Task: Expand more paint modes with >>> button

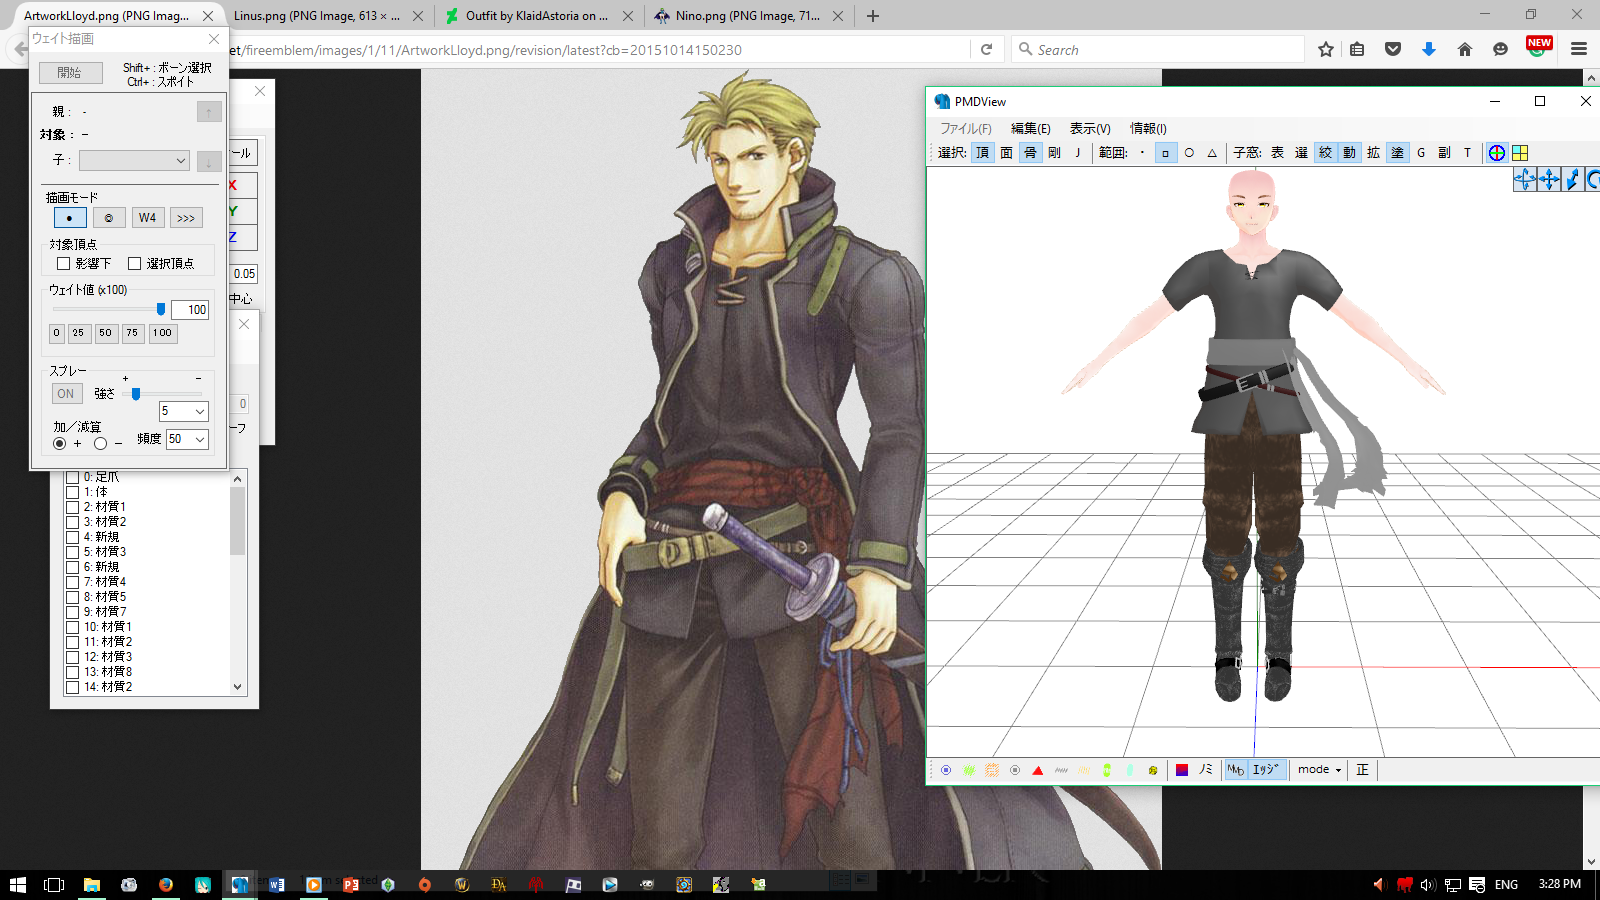Action: pos(186,218)
